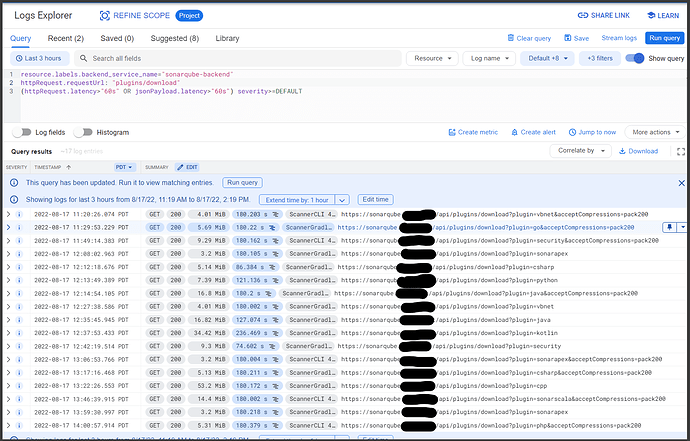The width and height of the screenshot is (690, 441).
Task: Open the Extend time dropdown arrow
Action: click(x=342, y=200)
